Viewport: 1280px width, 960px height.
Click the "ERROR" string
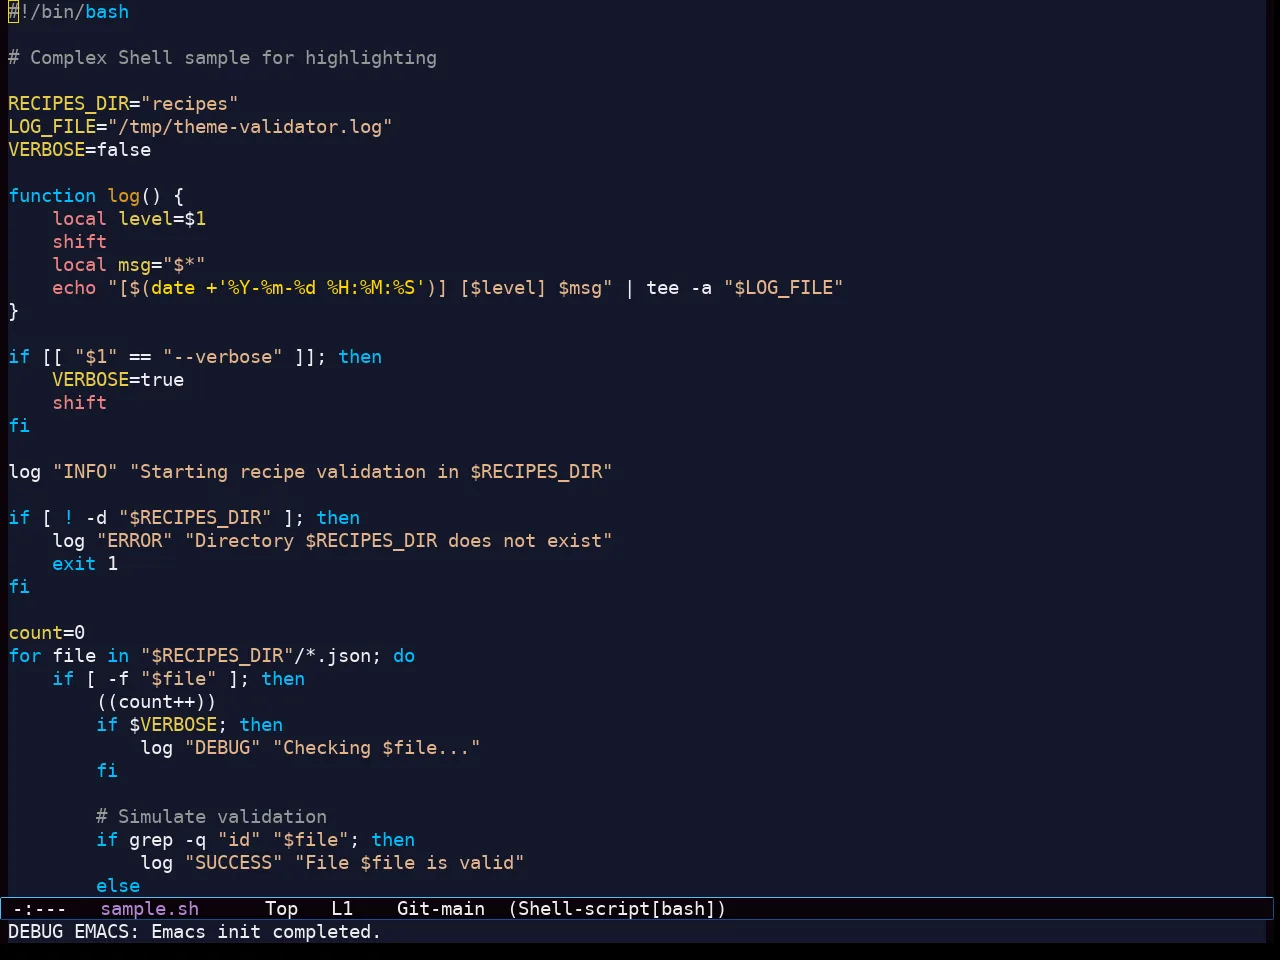click(x=135, y=541)
